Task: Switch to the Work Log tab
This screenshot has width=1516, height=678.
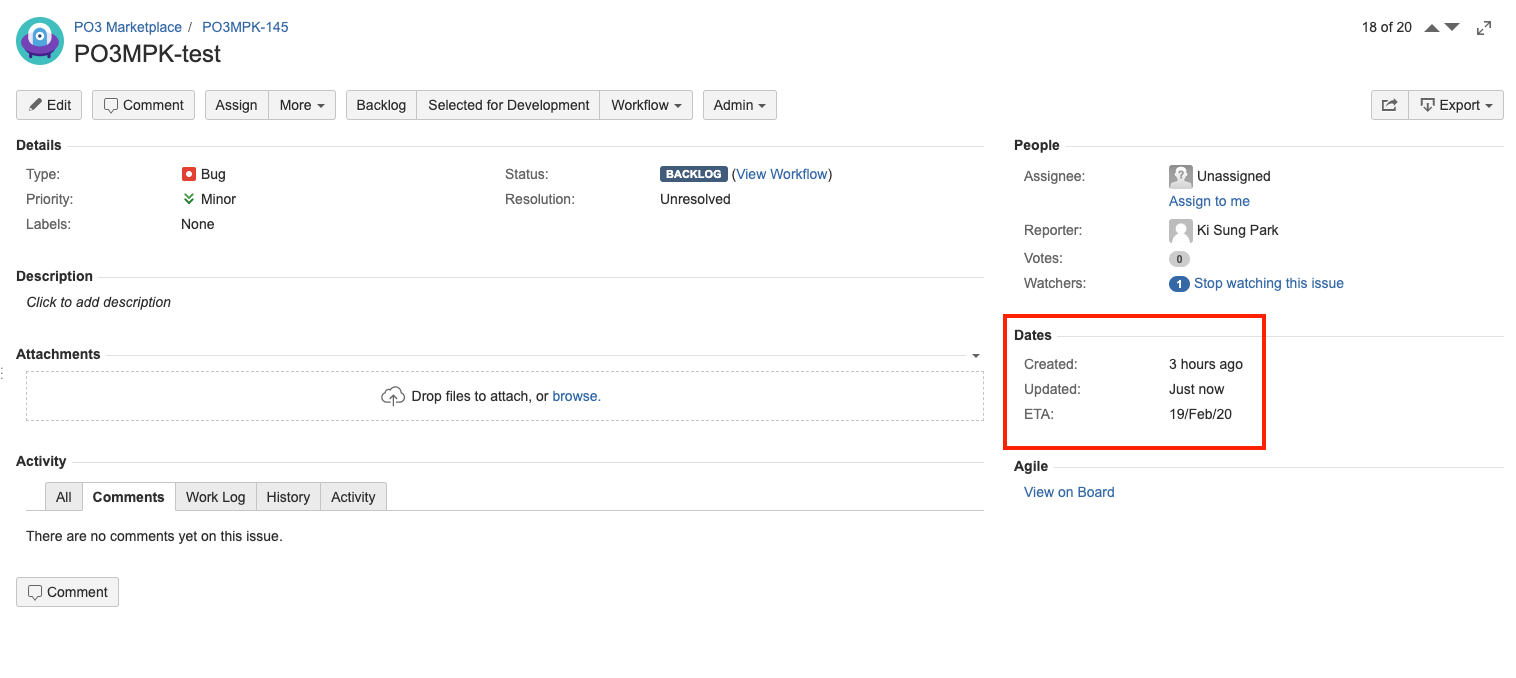Action: [x=215, y=497]
